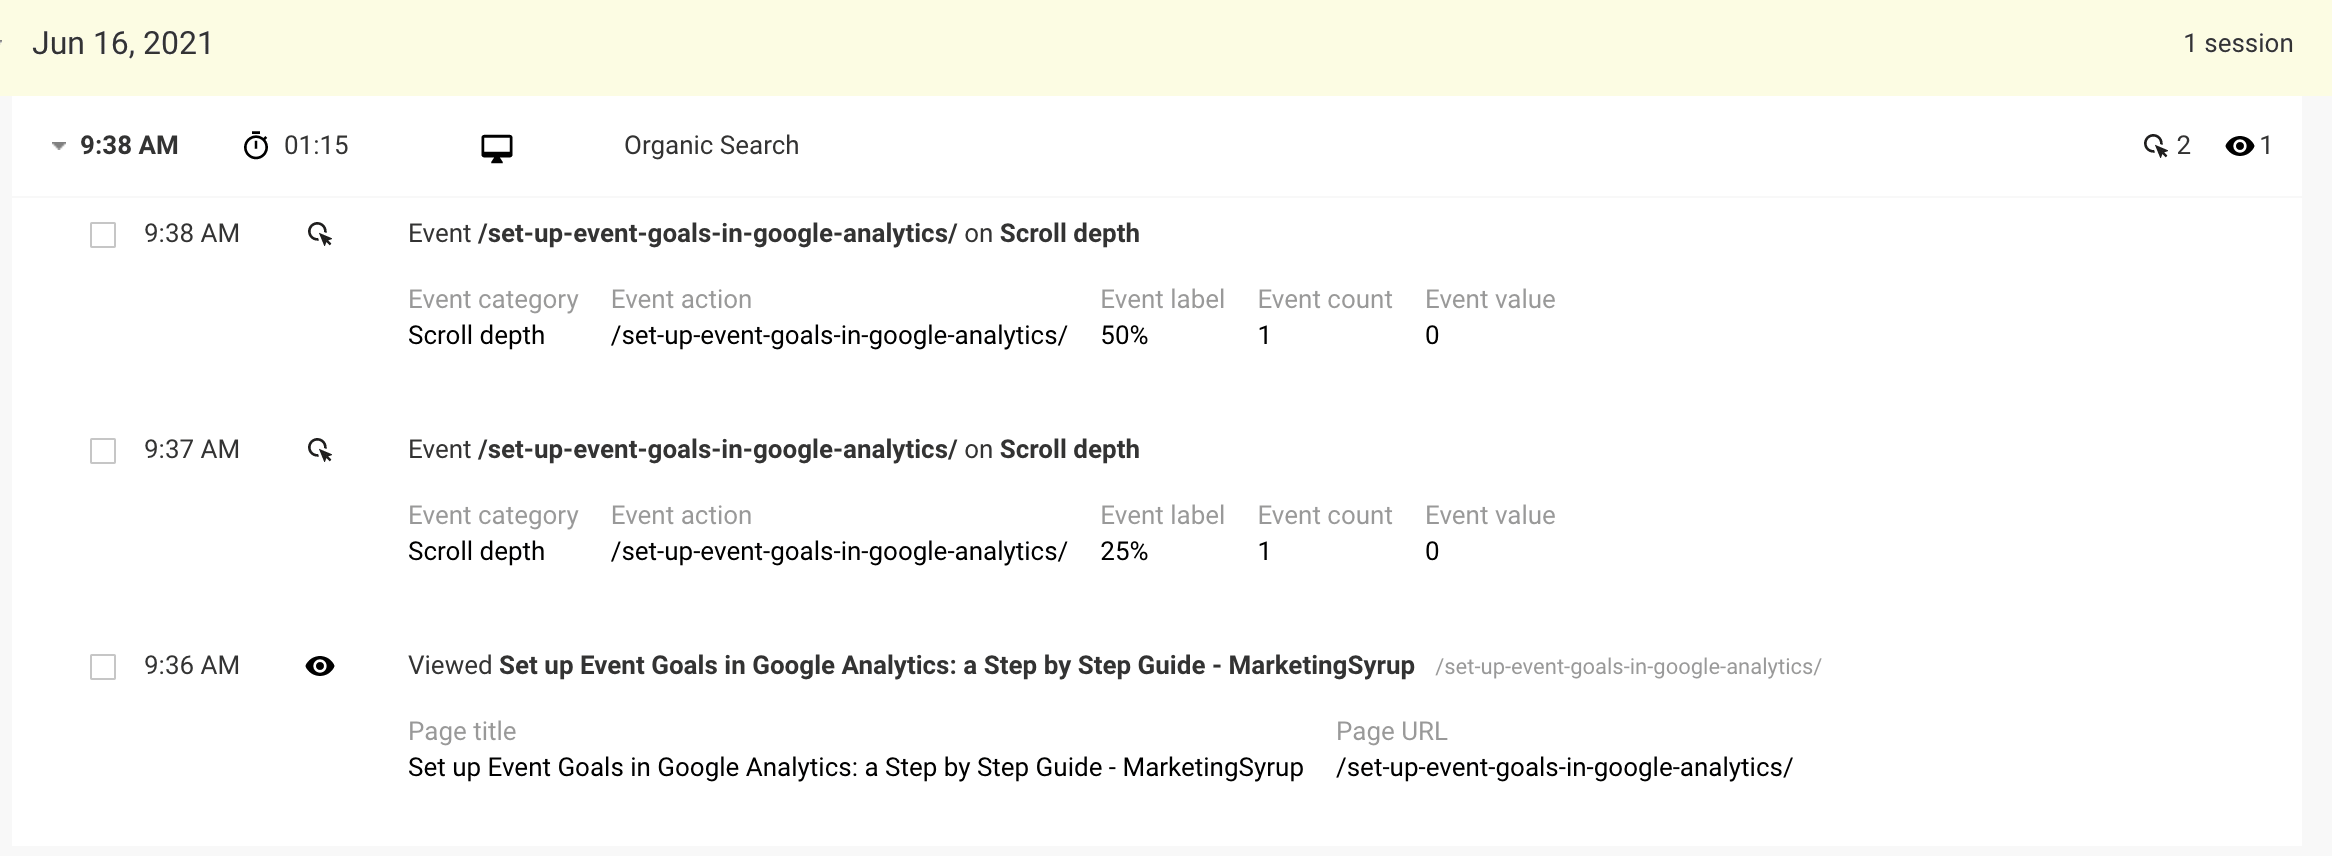Check the 9:38 AM event checkbox

point(103,233)
